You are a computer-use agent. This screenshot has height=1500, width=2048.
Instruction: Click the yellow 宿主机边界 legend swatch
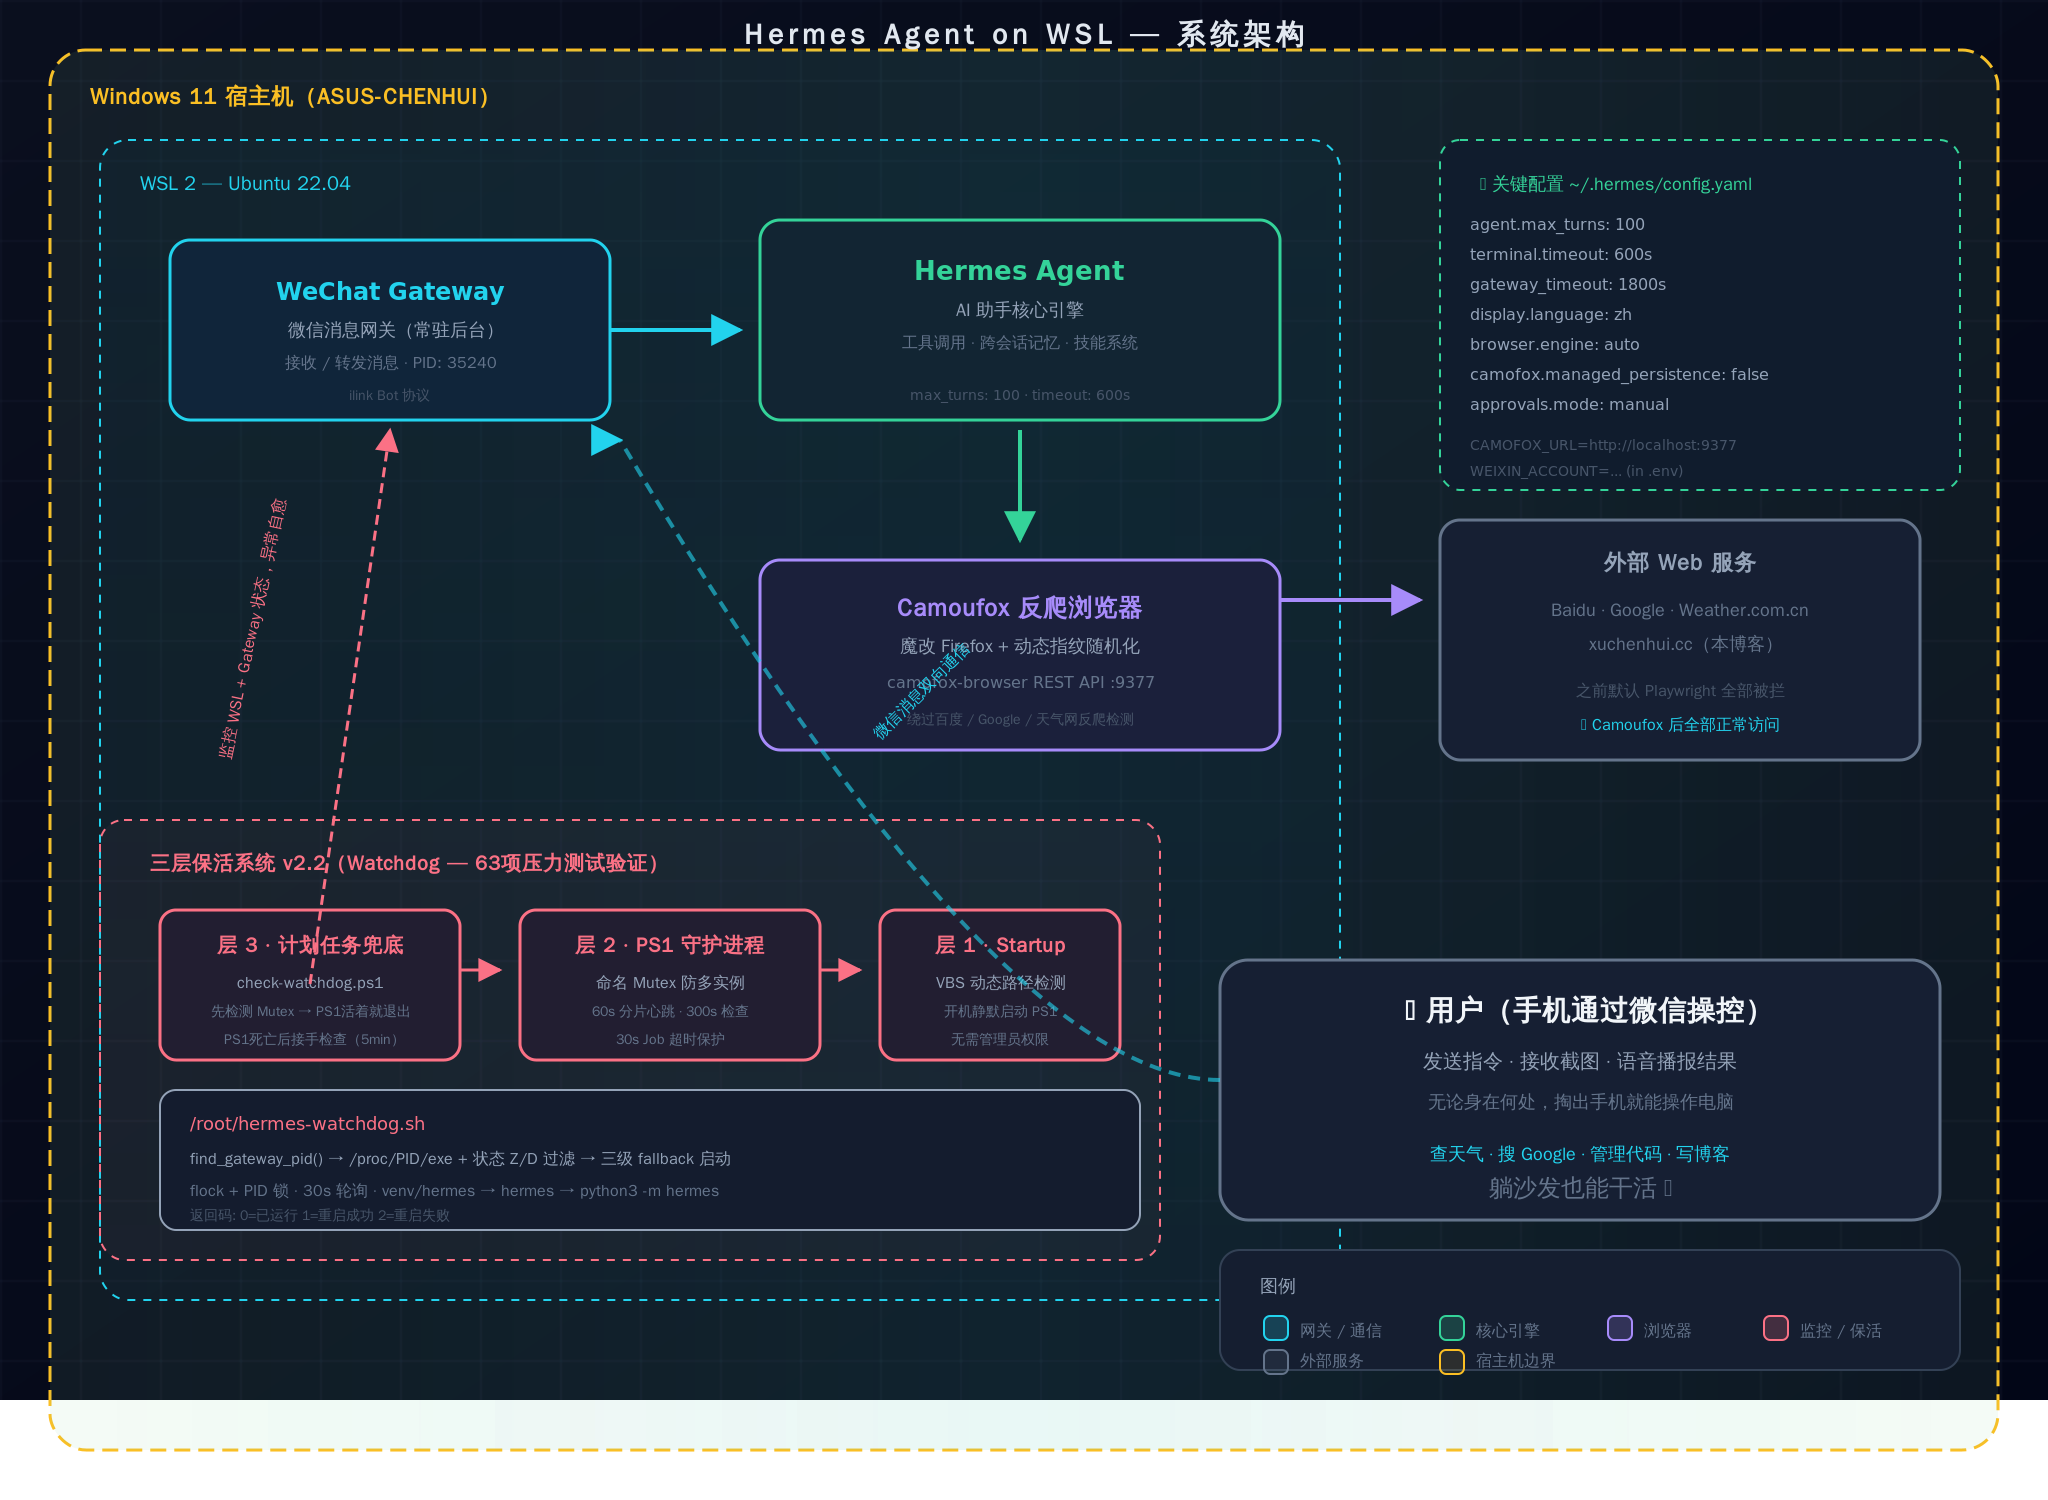pos(1452,1361)
